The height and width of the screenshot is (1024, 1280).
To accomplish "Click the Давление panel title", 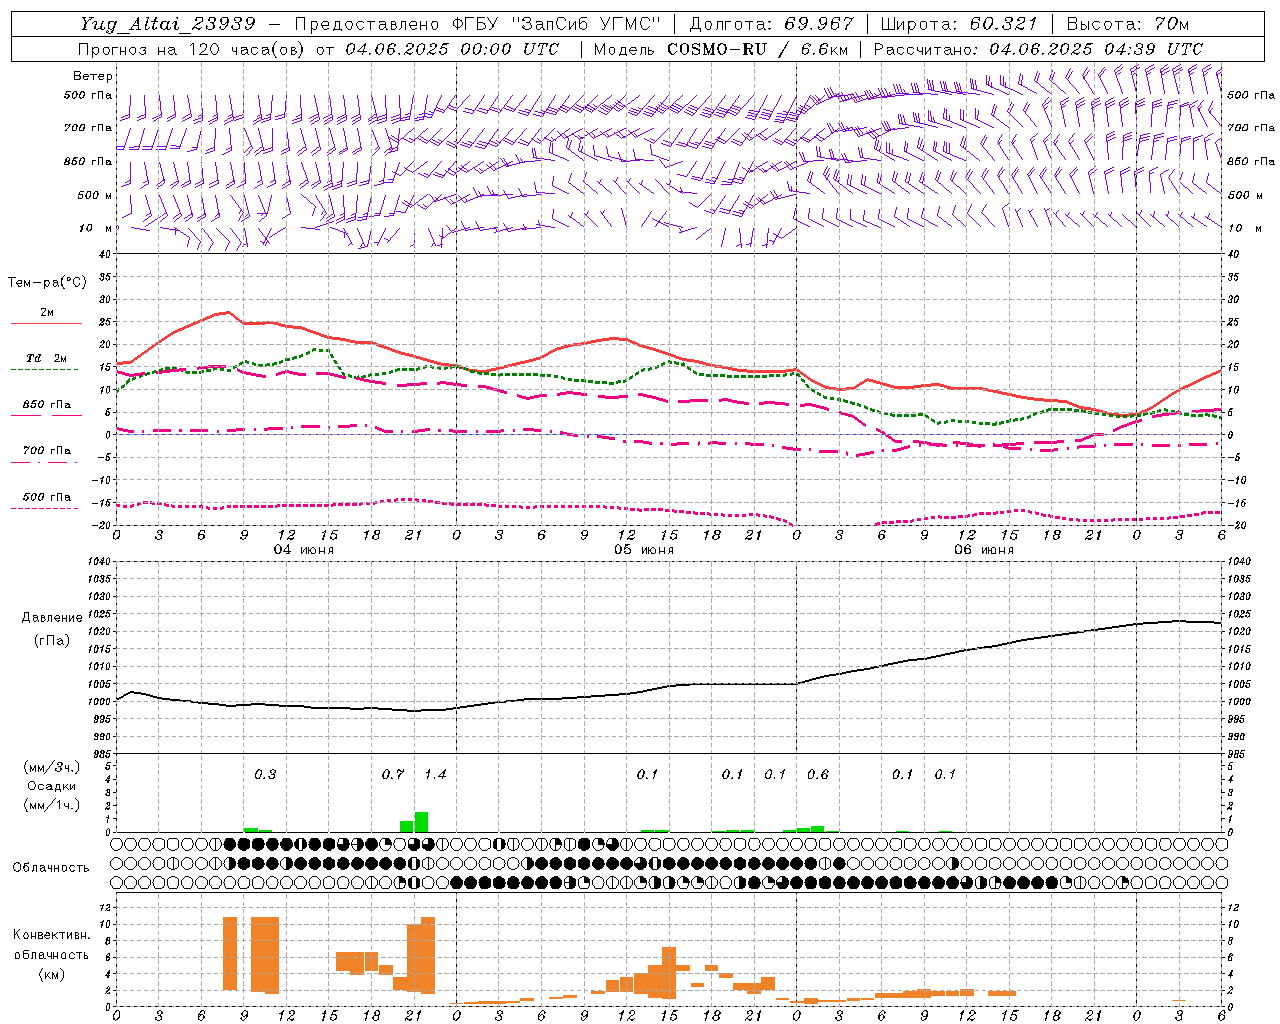I will [x=52, y=618].
